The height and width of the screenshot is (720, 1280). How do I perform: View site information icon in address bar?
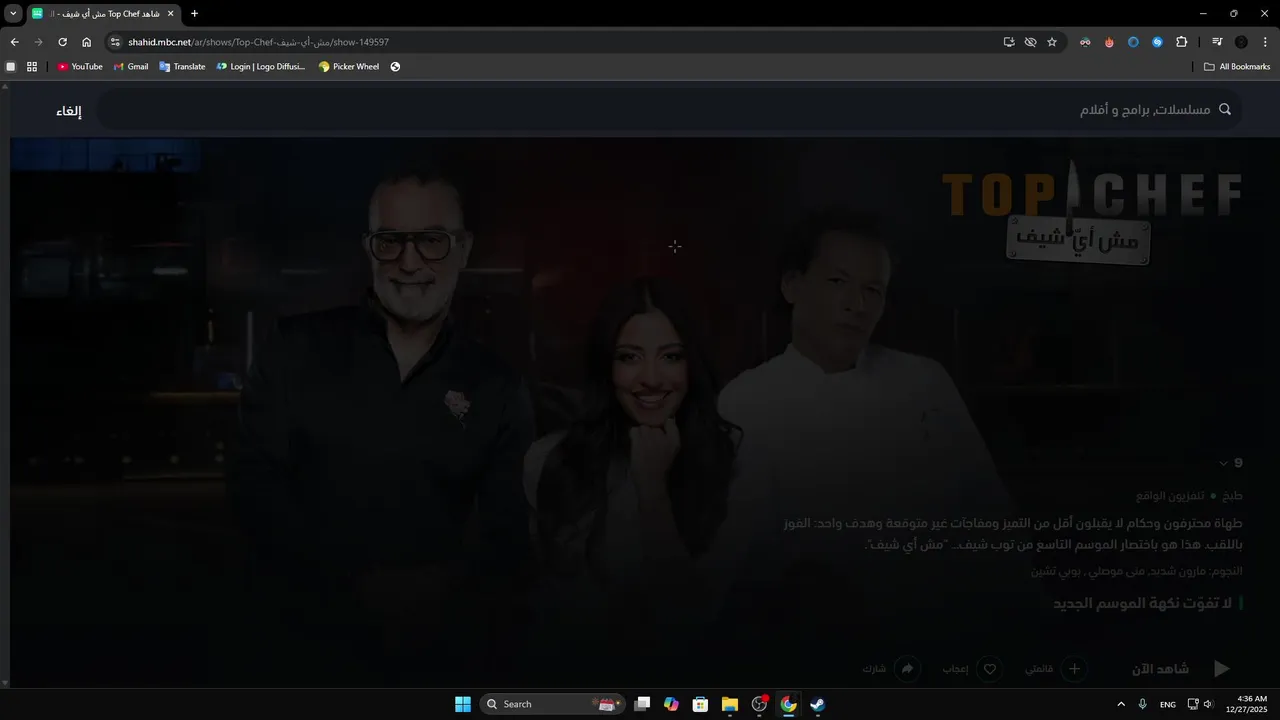coord(115,42)
